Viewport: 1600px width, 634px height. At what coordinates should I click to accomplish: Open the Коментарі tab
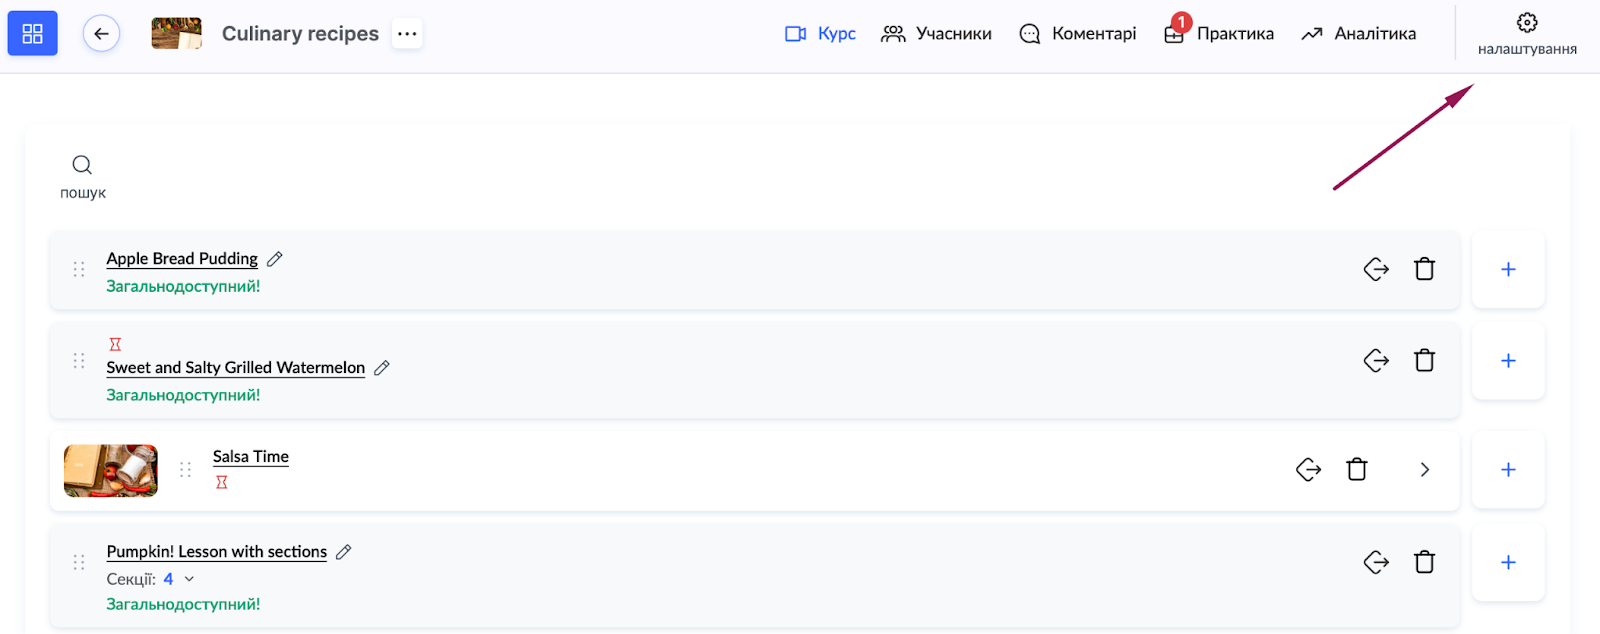click(x=1078, y=34)
